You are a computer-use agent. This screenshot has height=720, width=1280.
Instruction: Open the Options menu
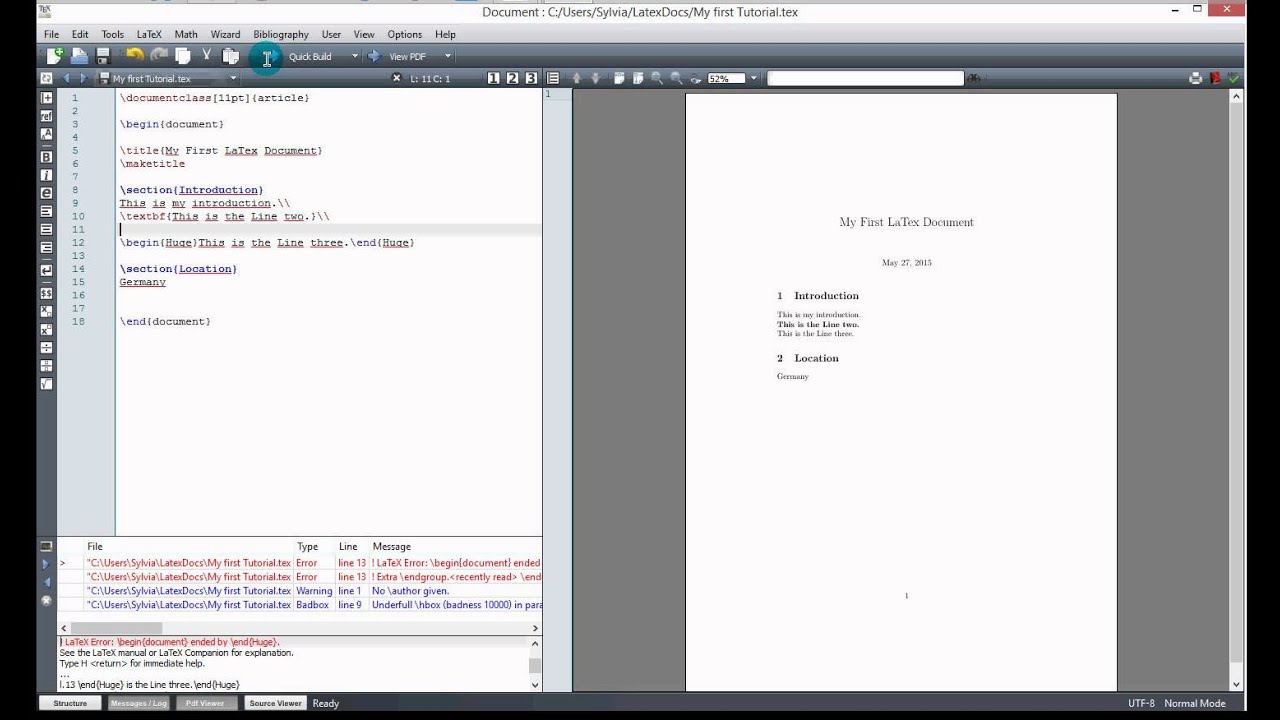click(405, 34)
